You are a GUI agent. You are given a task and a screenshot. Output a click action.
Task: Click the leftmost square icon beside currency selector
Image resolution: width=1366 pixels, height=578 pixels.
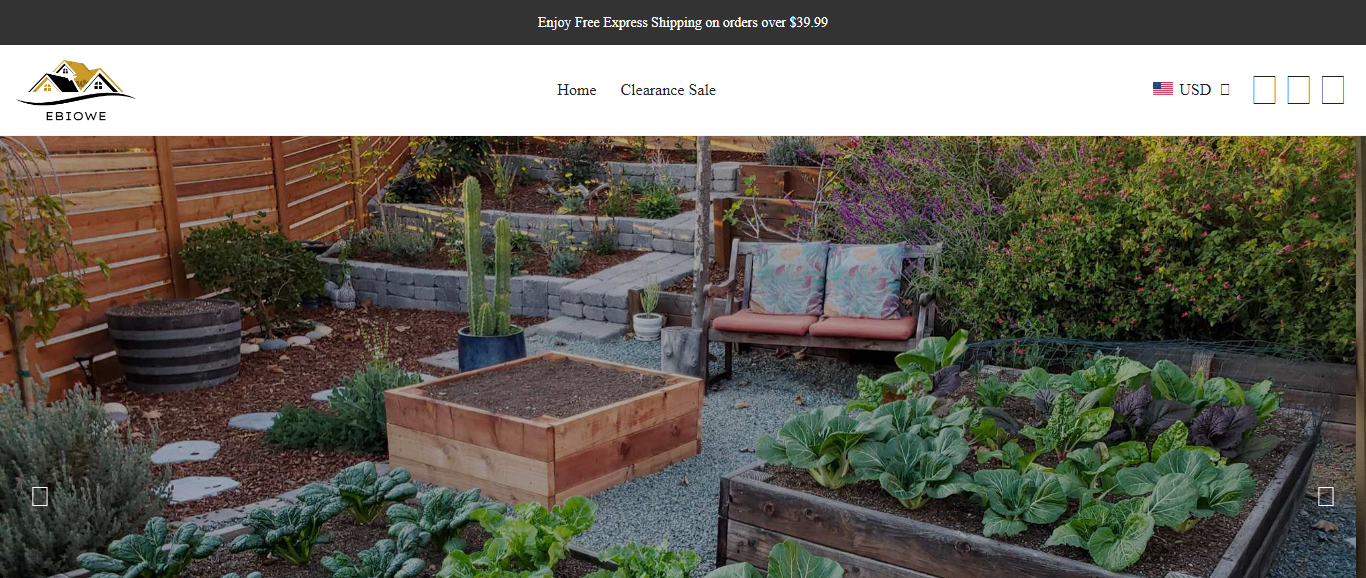point(1264,90)
